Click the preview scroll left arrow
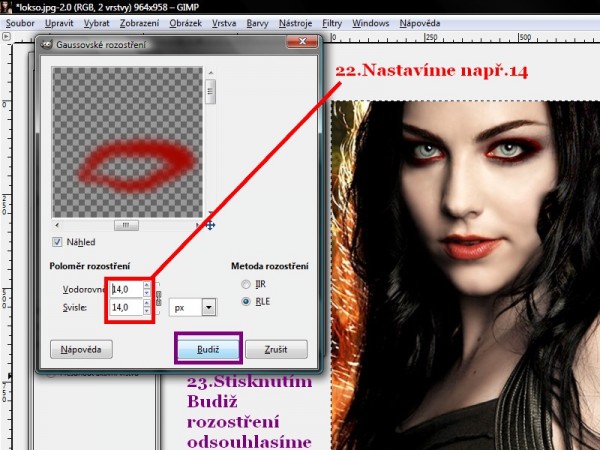 [x=57, y=225]
